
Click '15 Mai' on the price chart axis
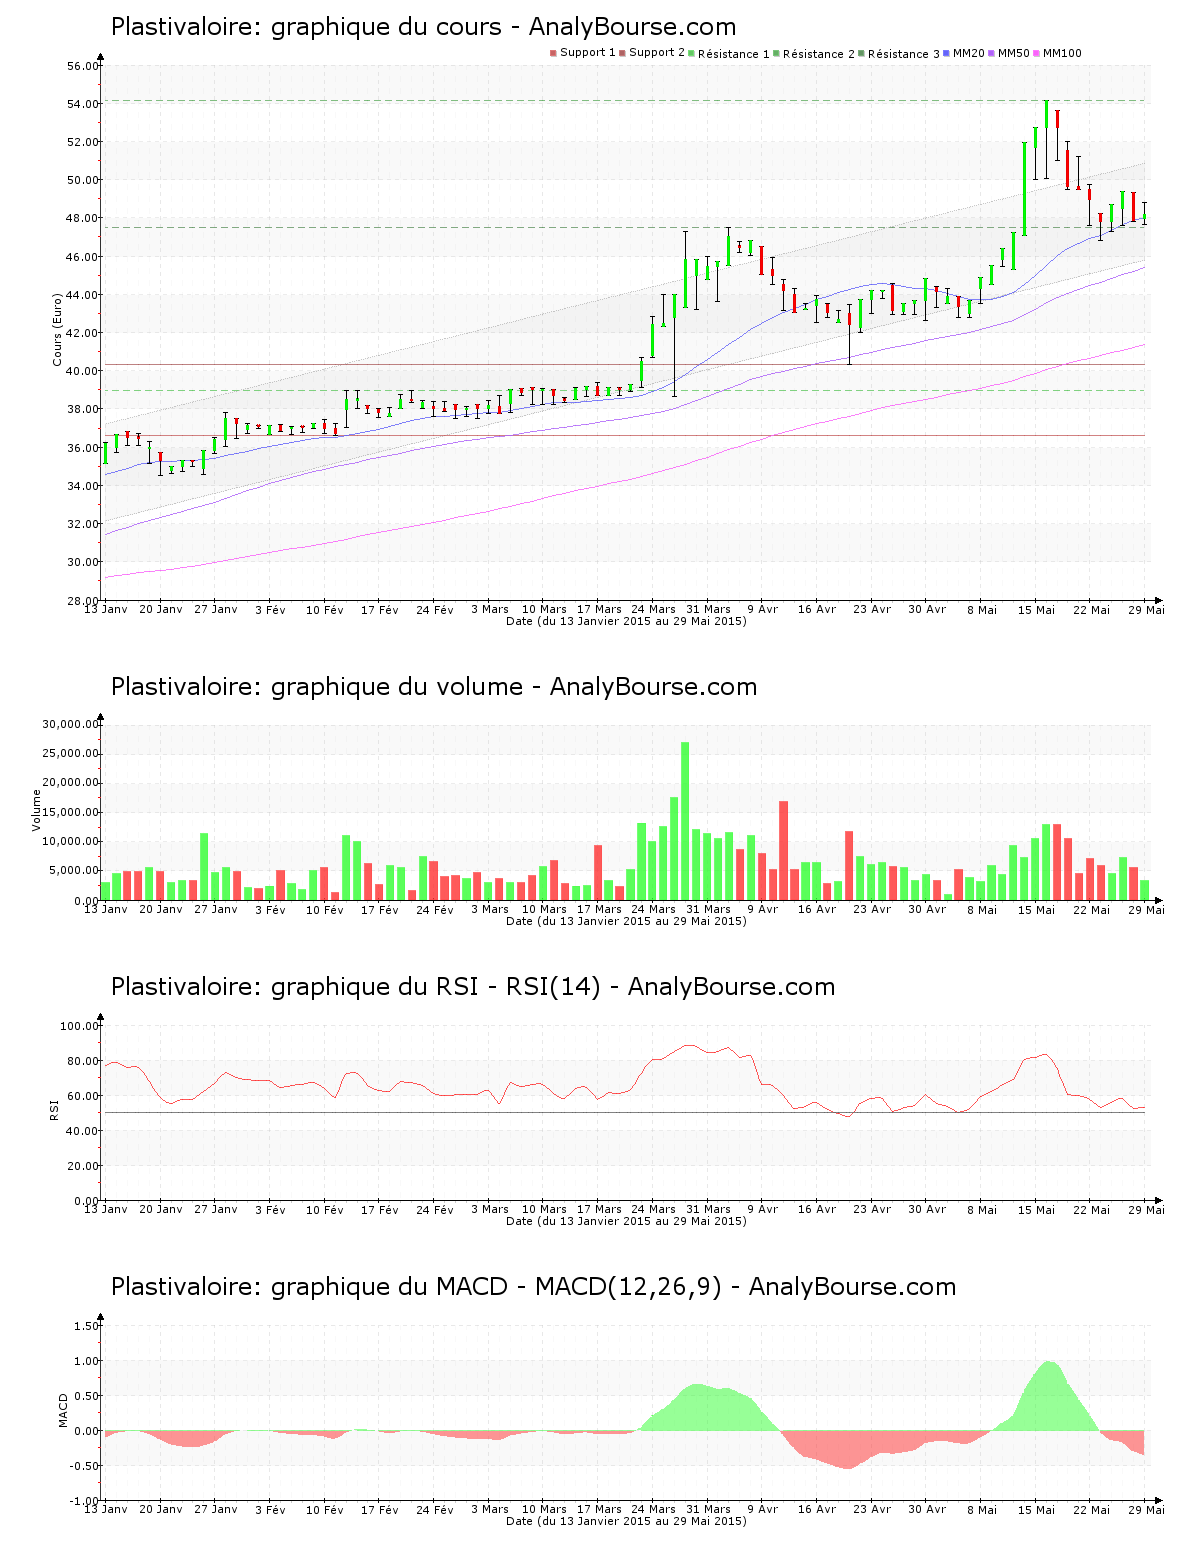[x=1037, y=609]
